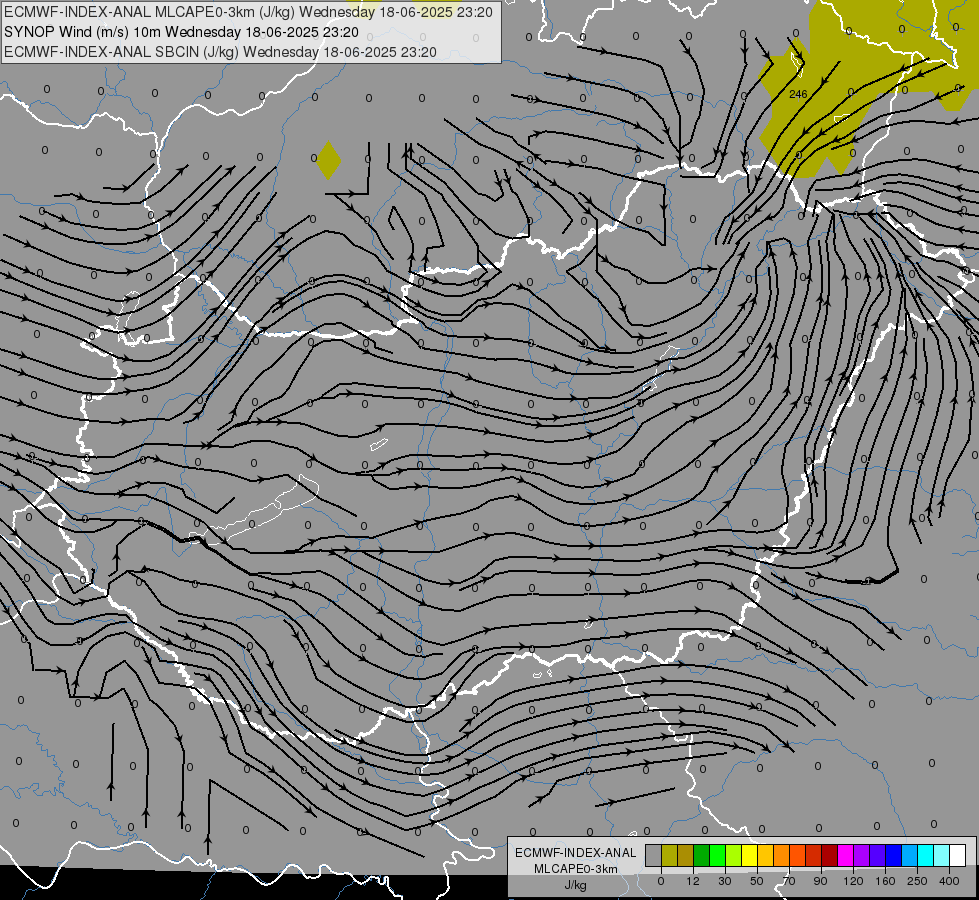The image size is (979, 900).
Task: Click the 'SBCIN (J/kg)' title line
Action: 220,52
